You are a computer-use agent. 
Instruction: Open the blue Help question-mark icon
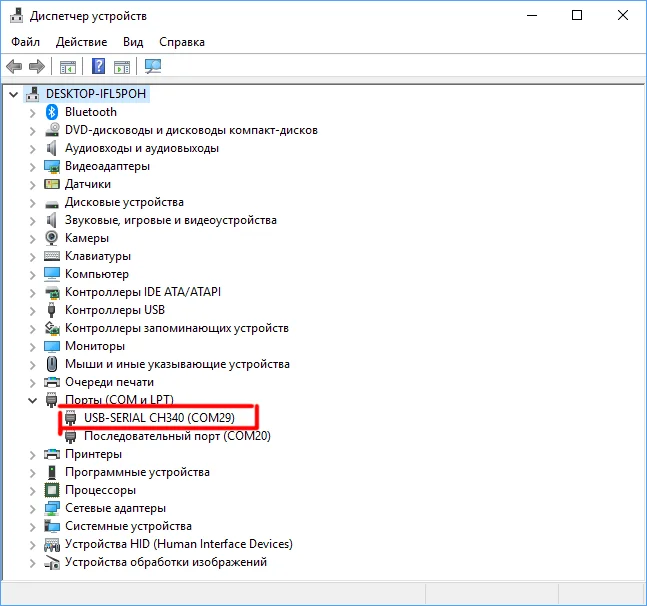(98, 66)
